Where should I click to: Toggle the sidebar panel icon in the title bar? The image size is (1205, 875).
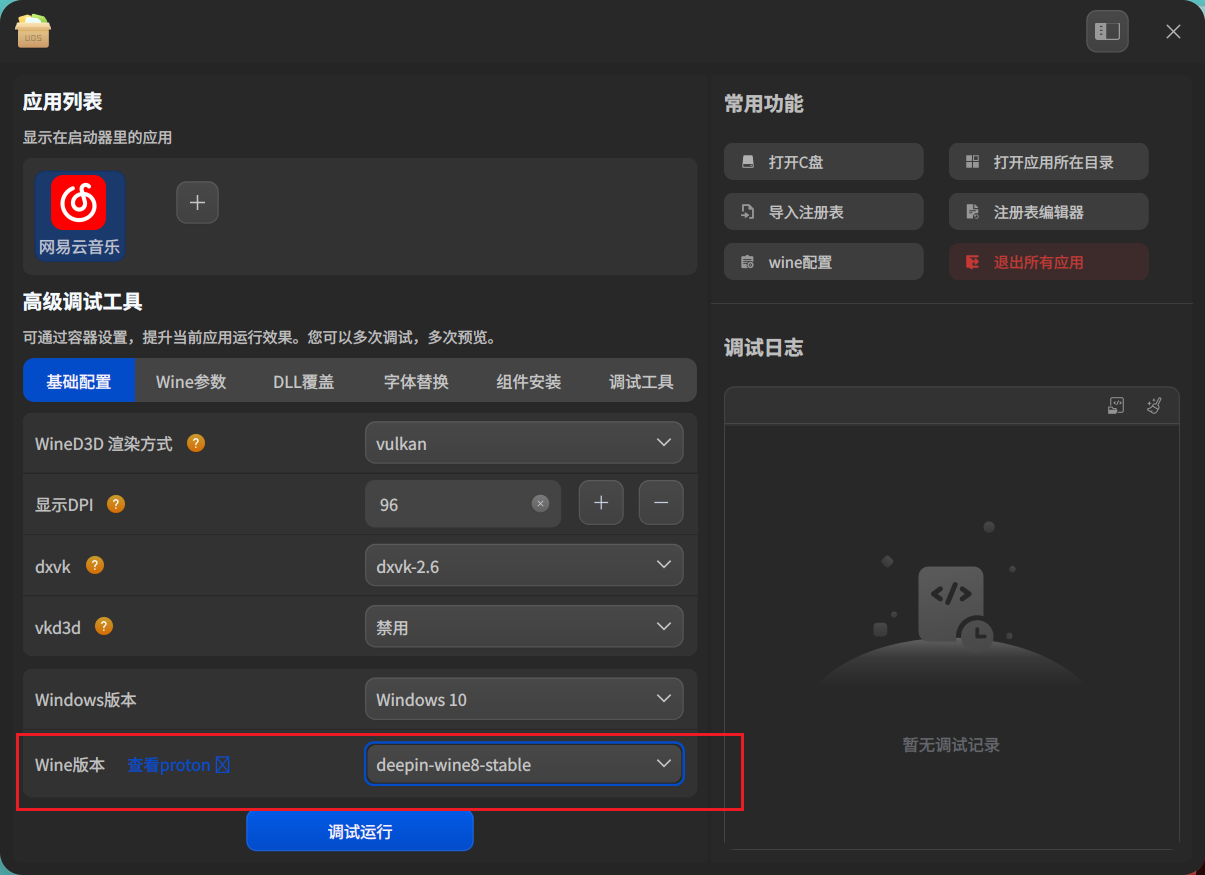[1108, 31]
